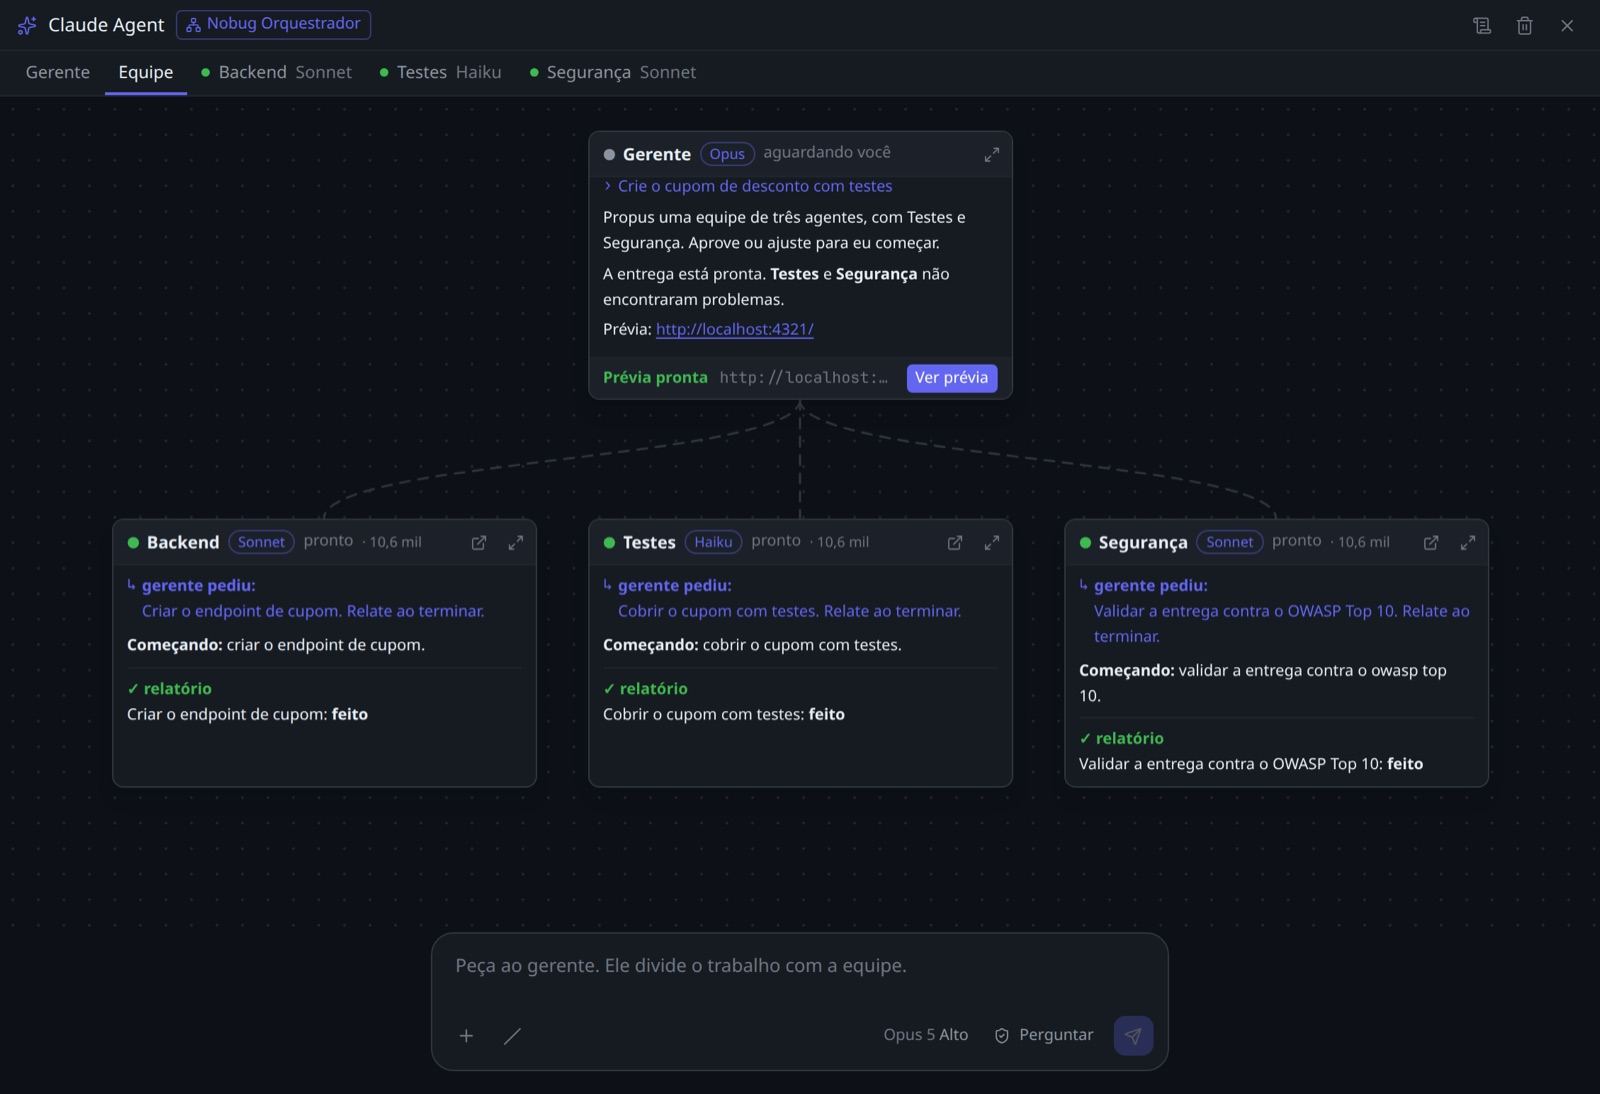Viewport: 1600px width, 1094px height.
Task: Expand the 'Crie o cupom de desconto com testes' prompt
Action: 748,186
